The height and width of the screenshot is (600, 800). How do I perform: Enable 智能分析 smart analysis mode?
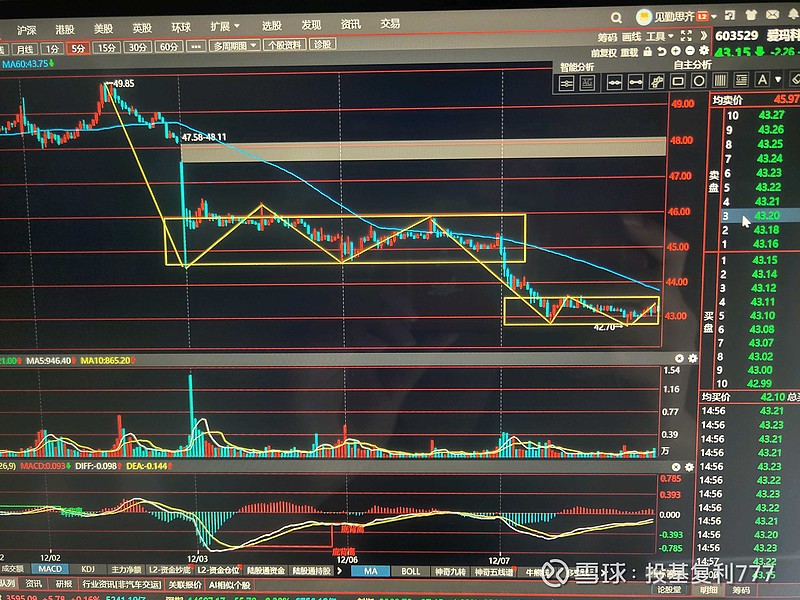[578, 65]
